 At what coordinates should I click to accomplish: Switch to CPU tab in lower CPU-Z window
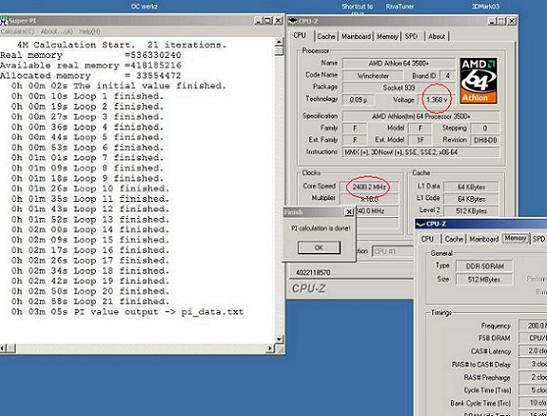pyautogui.click(x=427, y=239)
